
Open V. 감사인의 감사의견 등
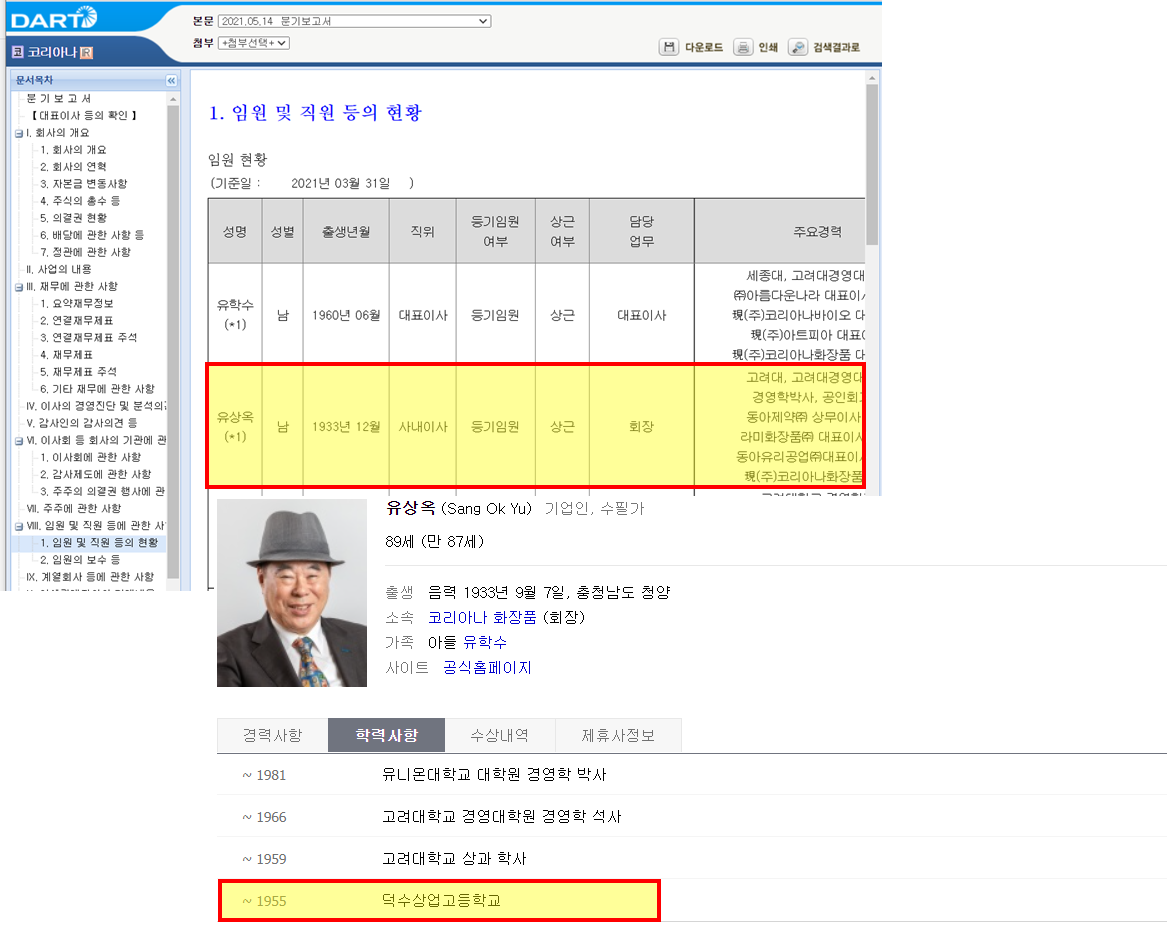click(x=81, y=423)
